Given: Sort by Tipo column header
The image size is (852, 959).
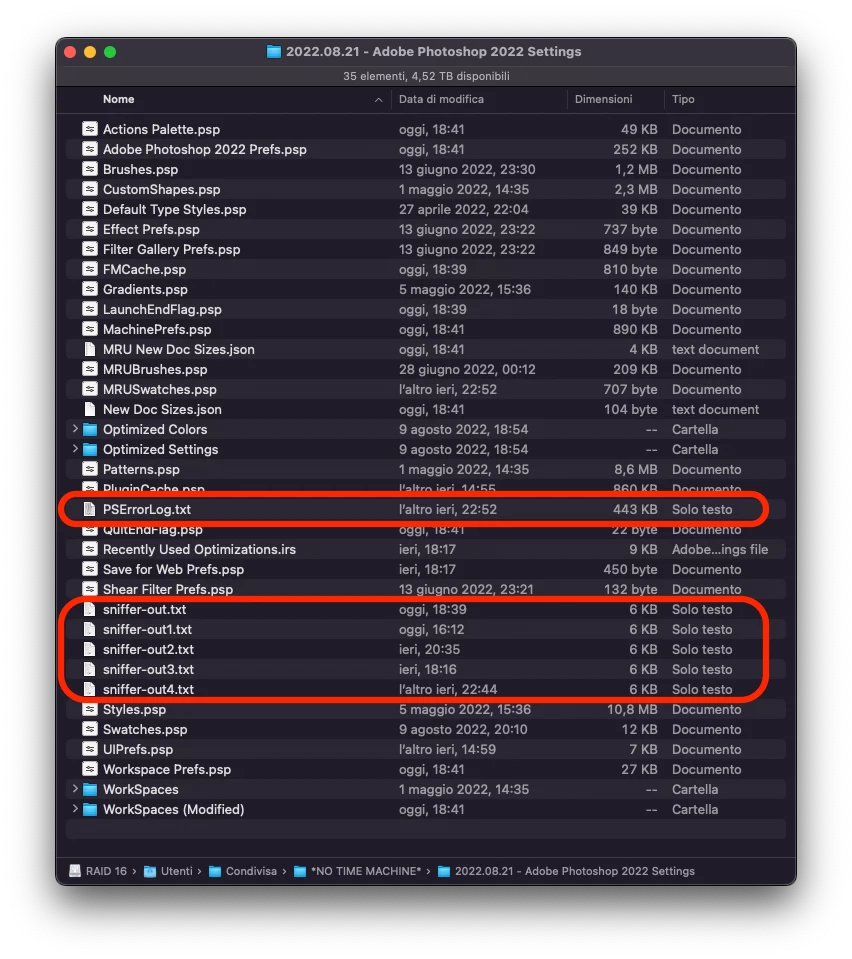Looking at the screenshot, I should coord(683,99).
